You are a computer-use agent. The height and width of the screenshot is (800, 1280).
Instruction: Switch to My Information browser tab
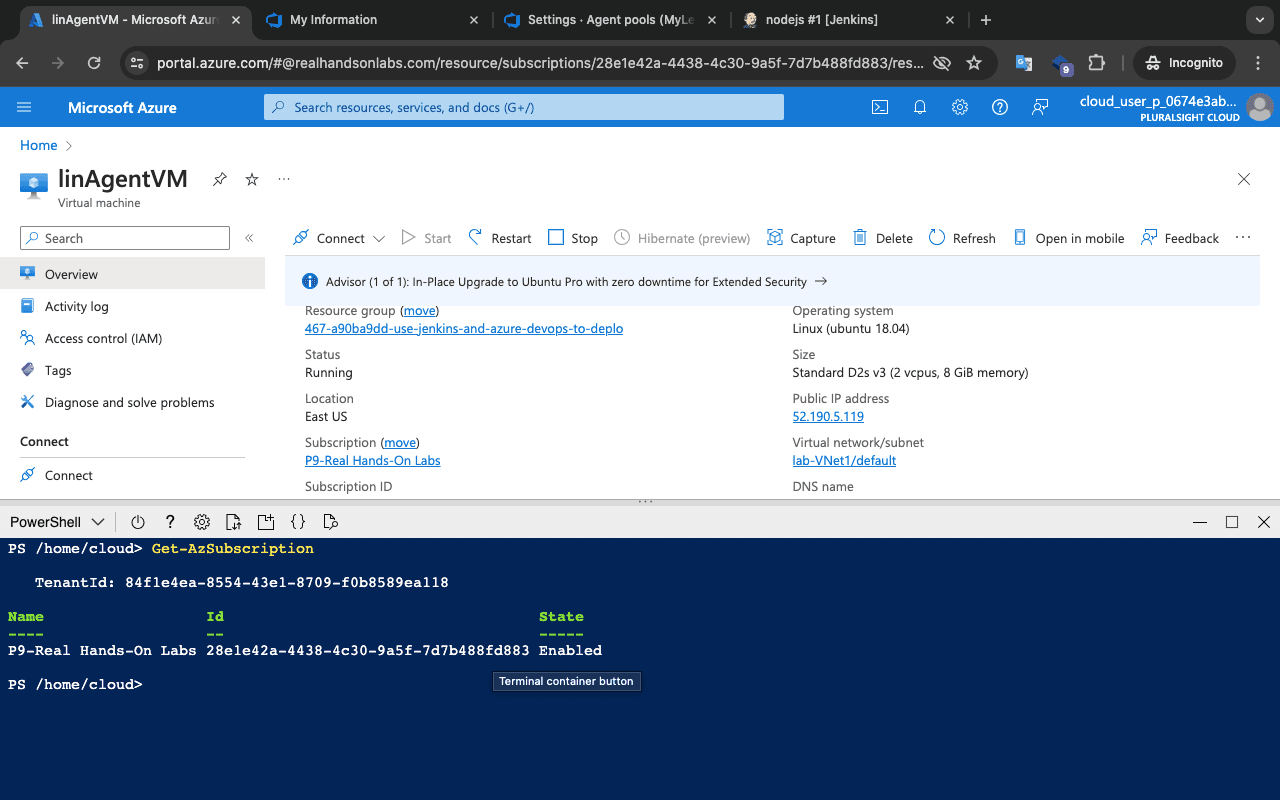click(x=372, y=20)
